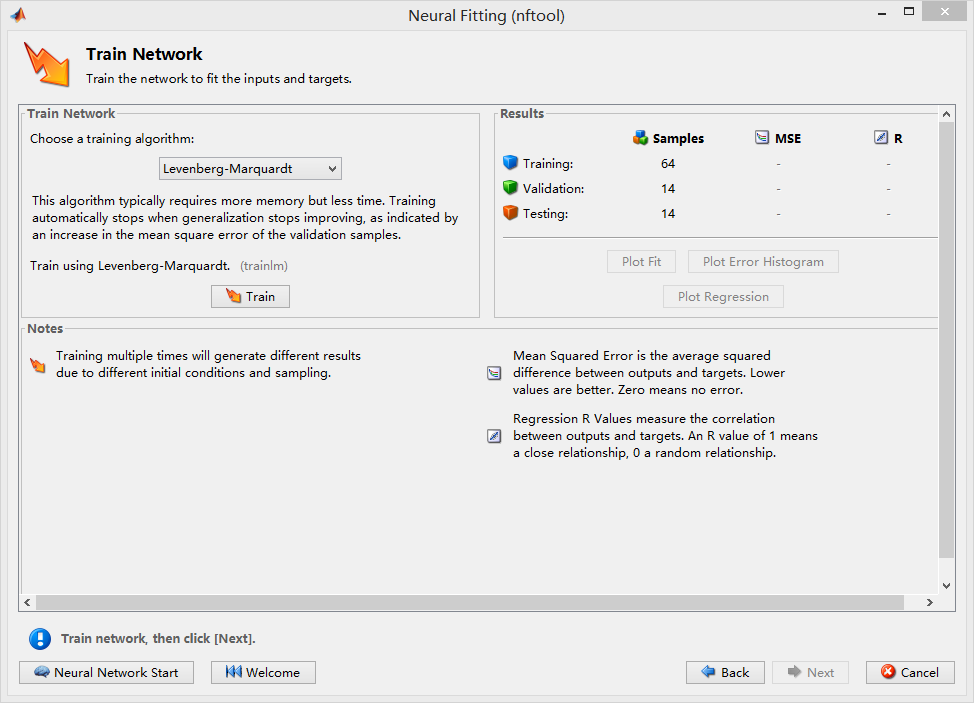Viewport: 974px width, 703px height.
Task: Cancel the Neural Fitting wizard
Action: (910, 672)
